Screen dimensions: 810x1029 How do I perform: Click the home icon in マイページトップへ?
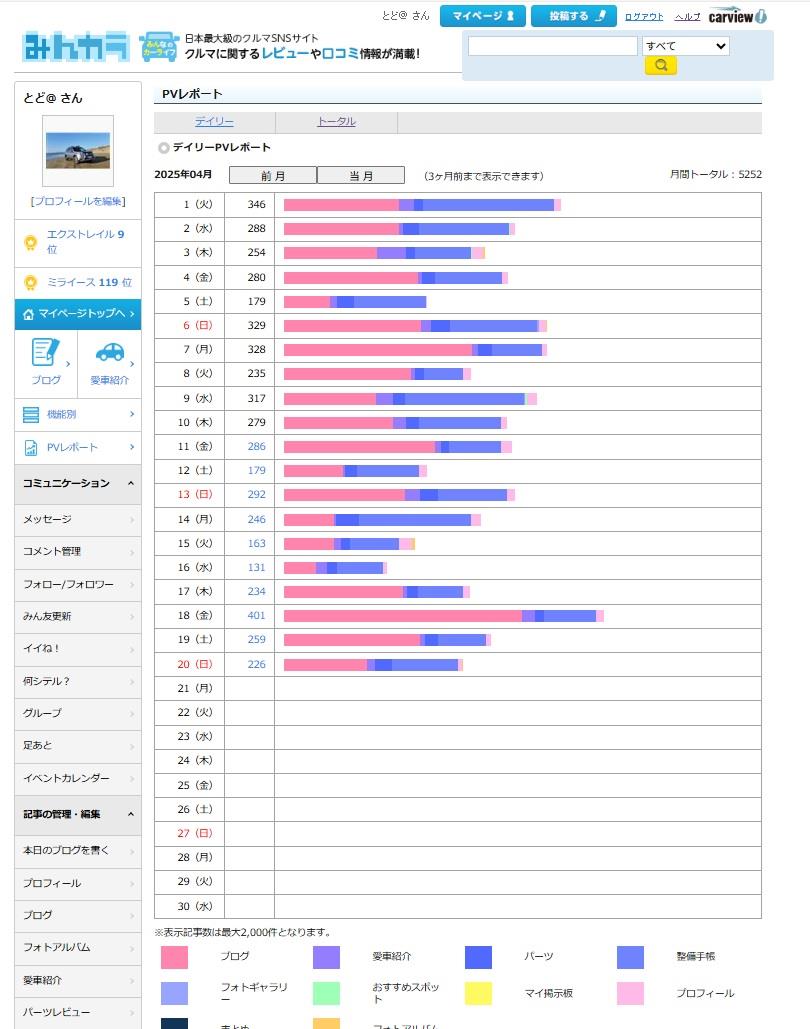tap(28, 314)
